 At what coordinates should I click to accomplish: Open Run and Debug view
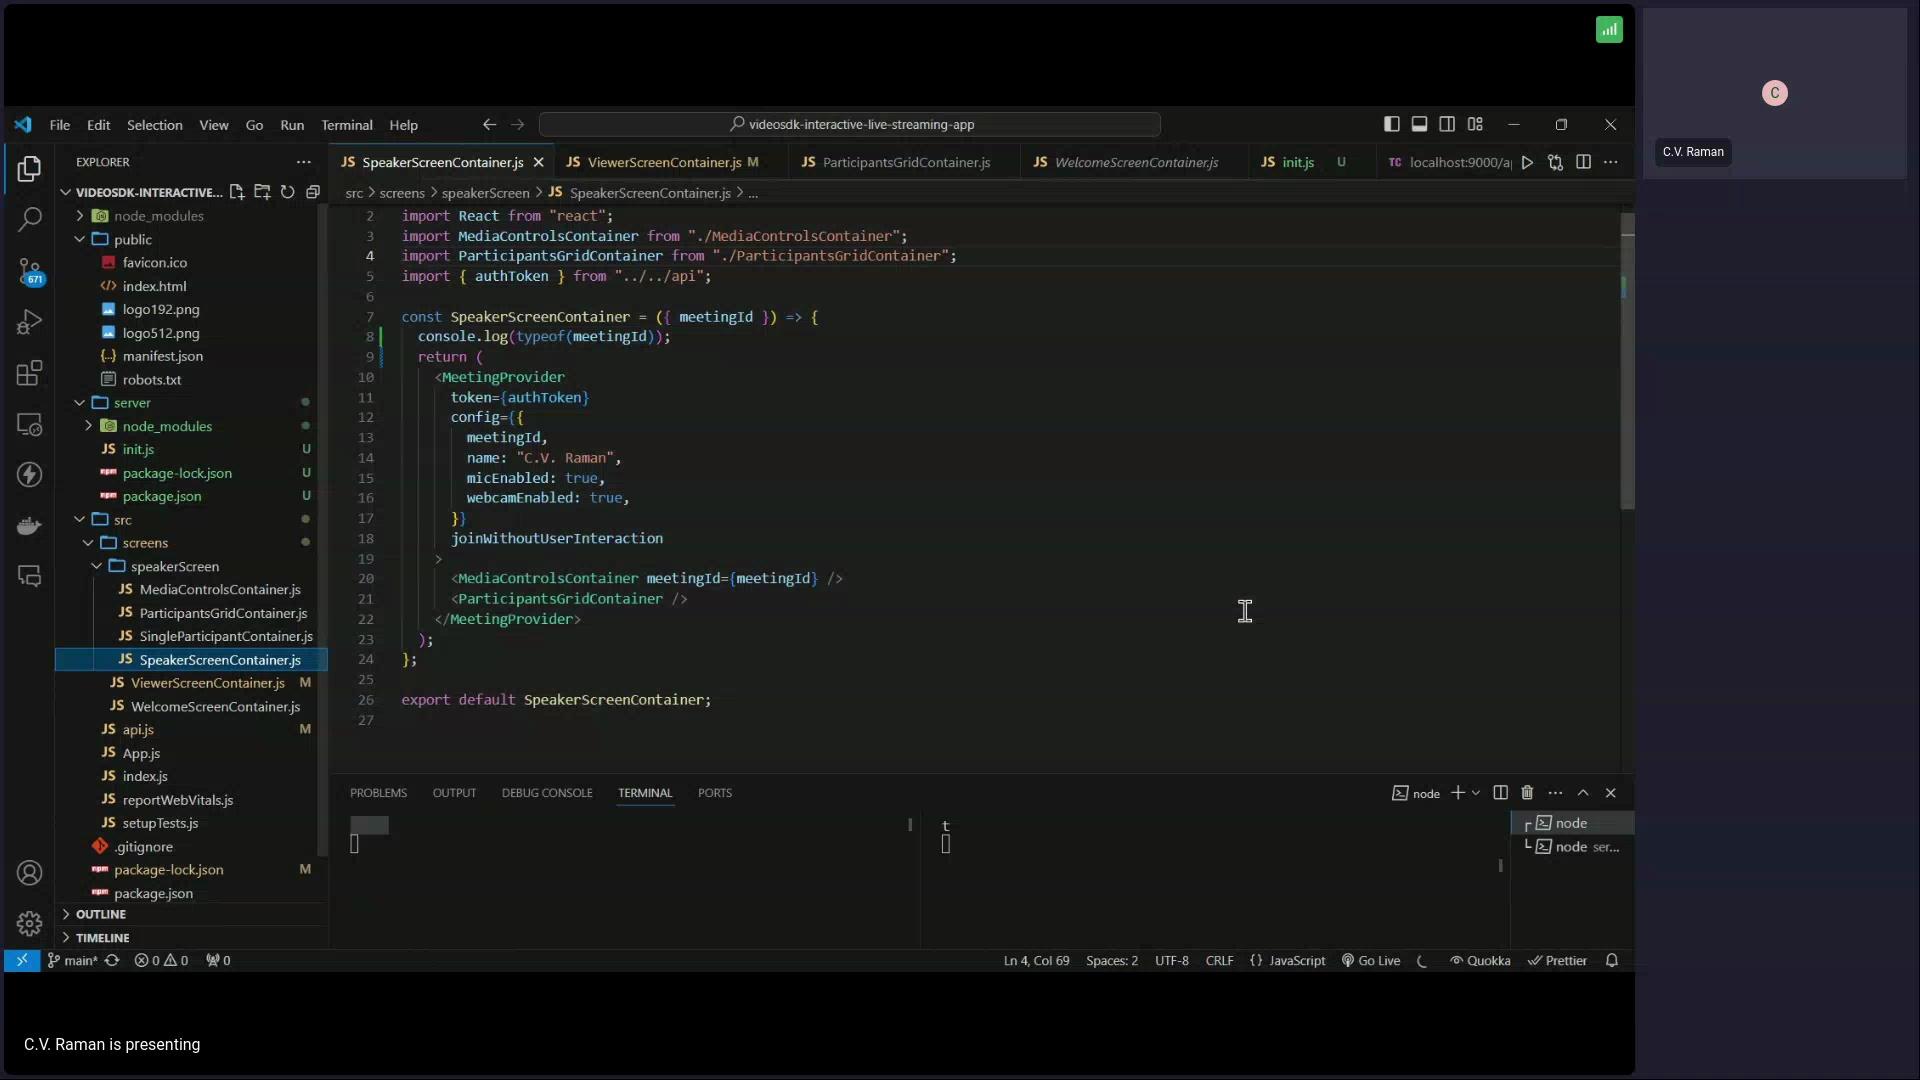tap(29, 322)
